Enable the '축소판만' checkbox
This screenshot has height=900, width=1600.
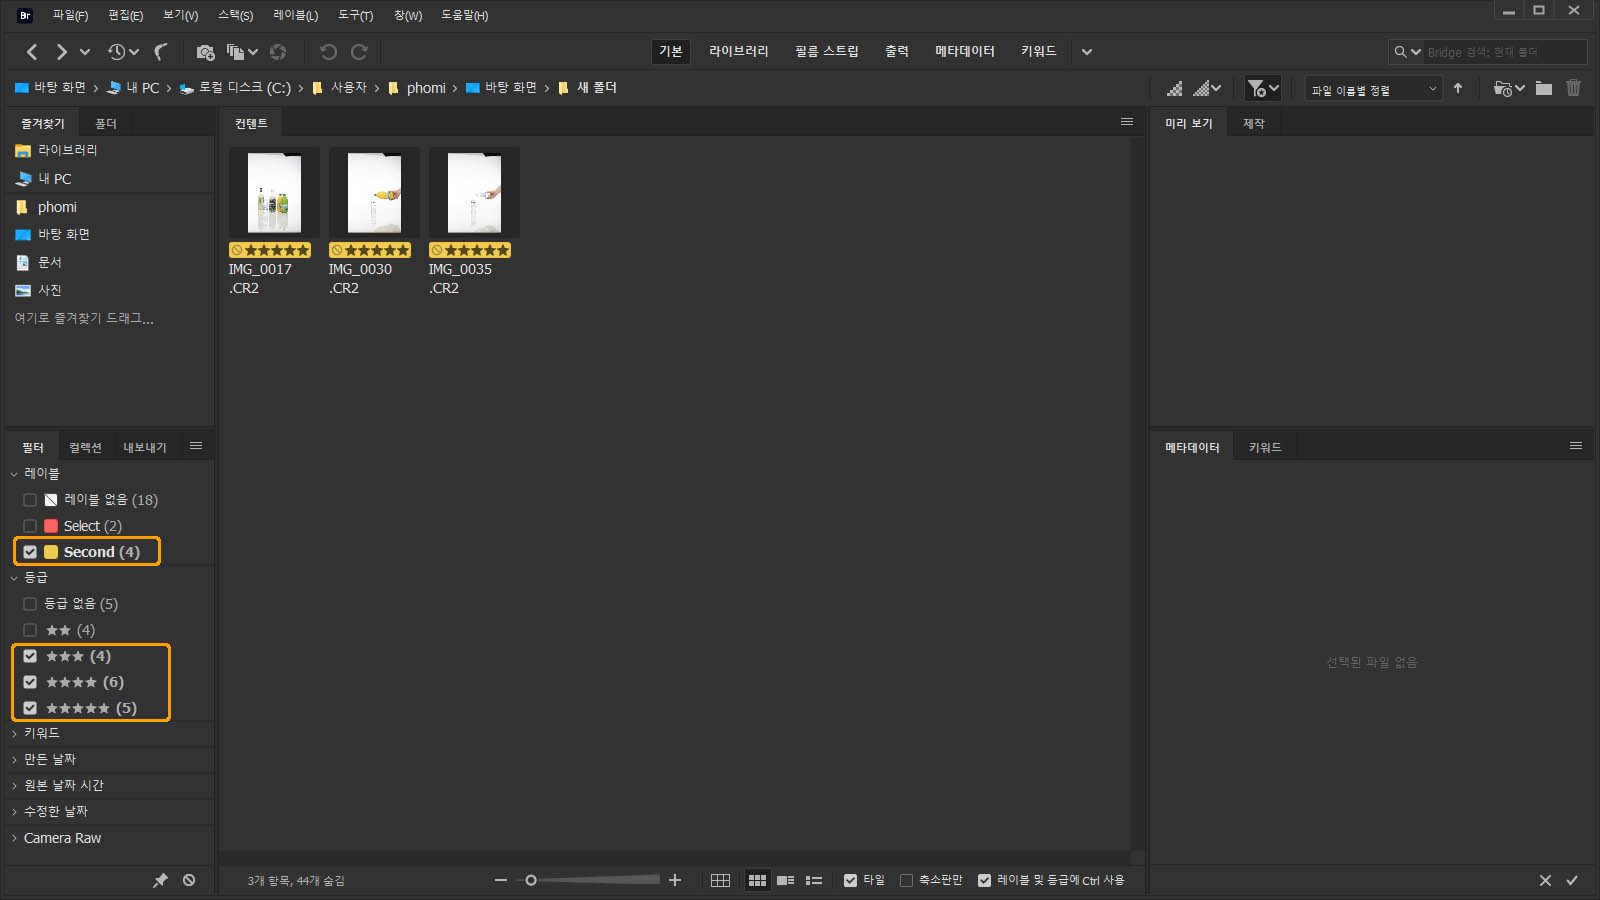click(906, 880)
